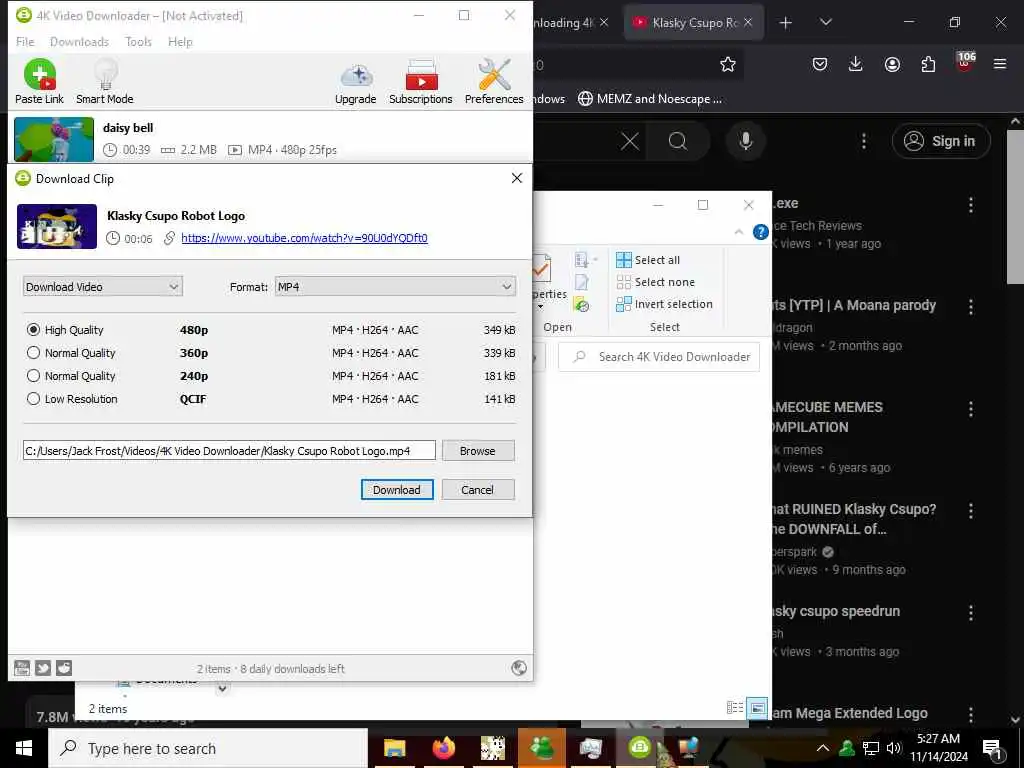Image resolution: width=1024 pixels, height=768 pixels.
Task: Open the Firefox extensions puzzle icon
Action: tap(928, 64)
